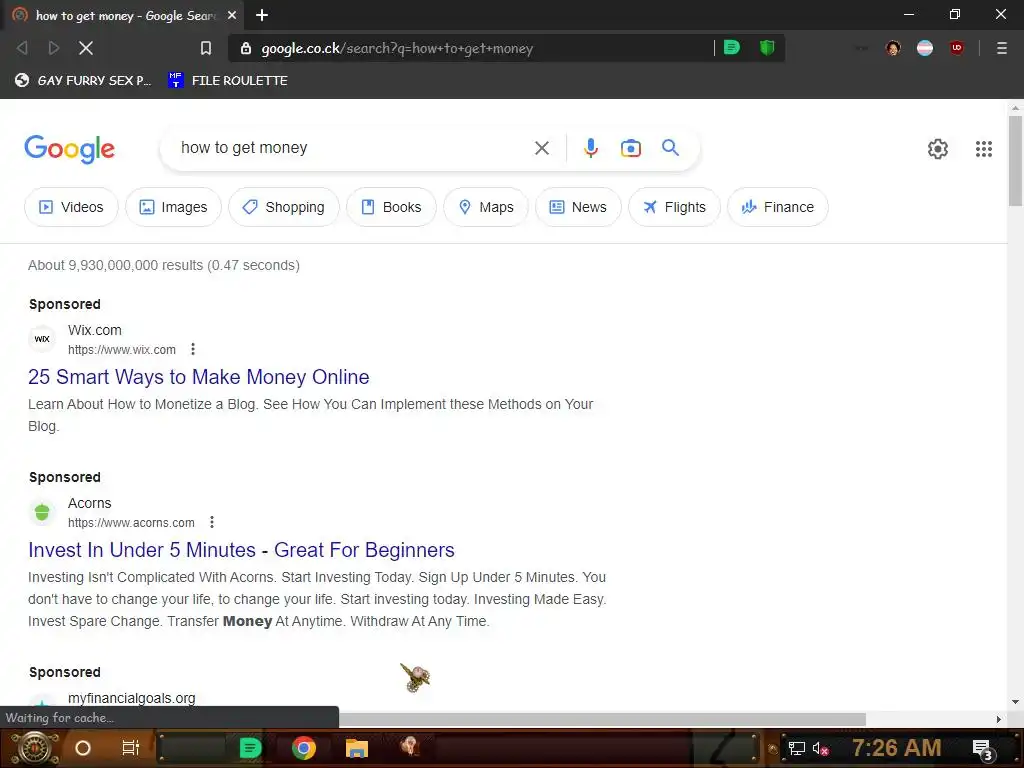The width and height of the screenshot is (1024, 768).
Task: Open the Wix.com ad options menu
Action: pos(193,349)
